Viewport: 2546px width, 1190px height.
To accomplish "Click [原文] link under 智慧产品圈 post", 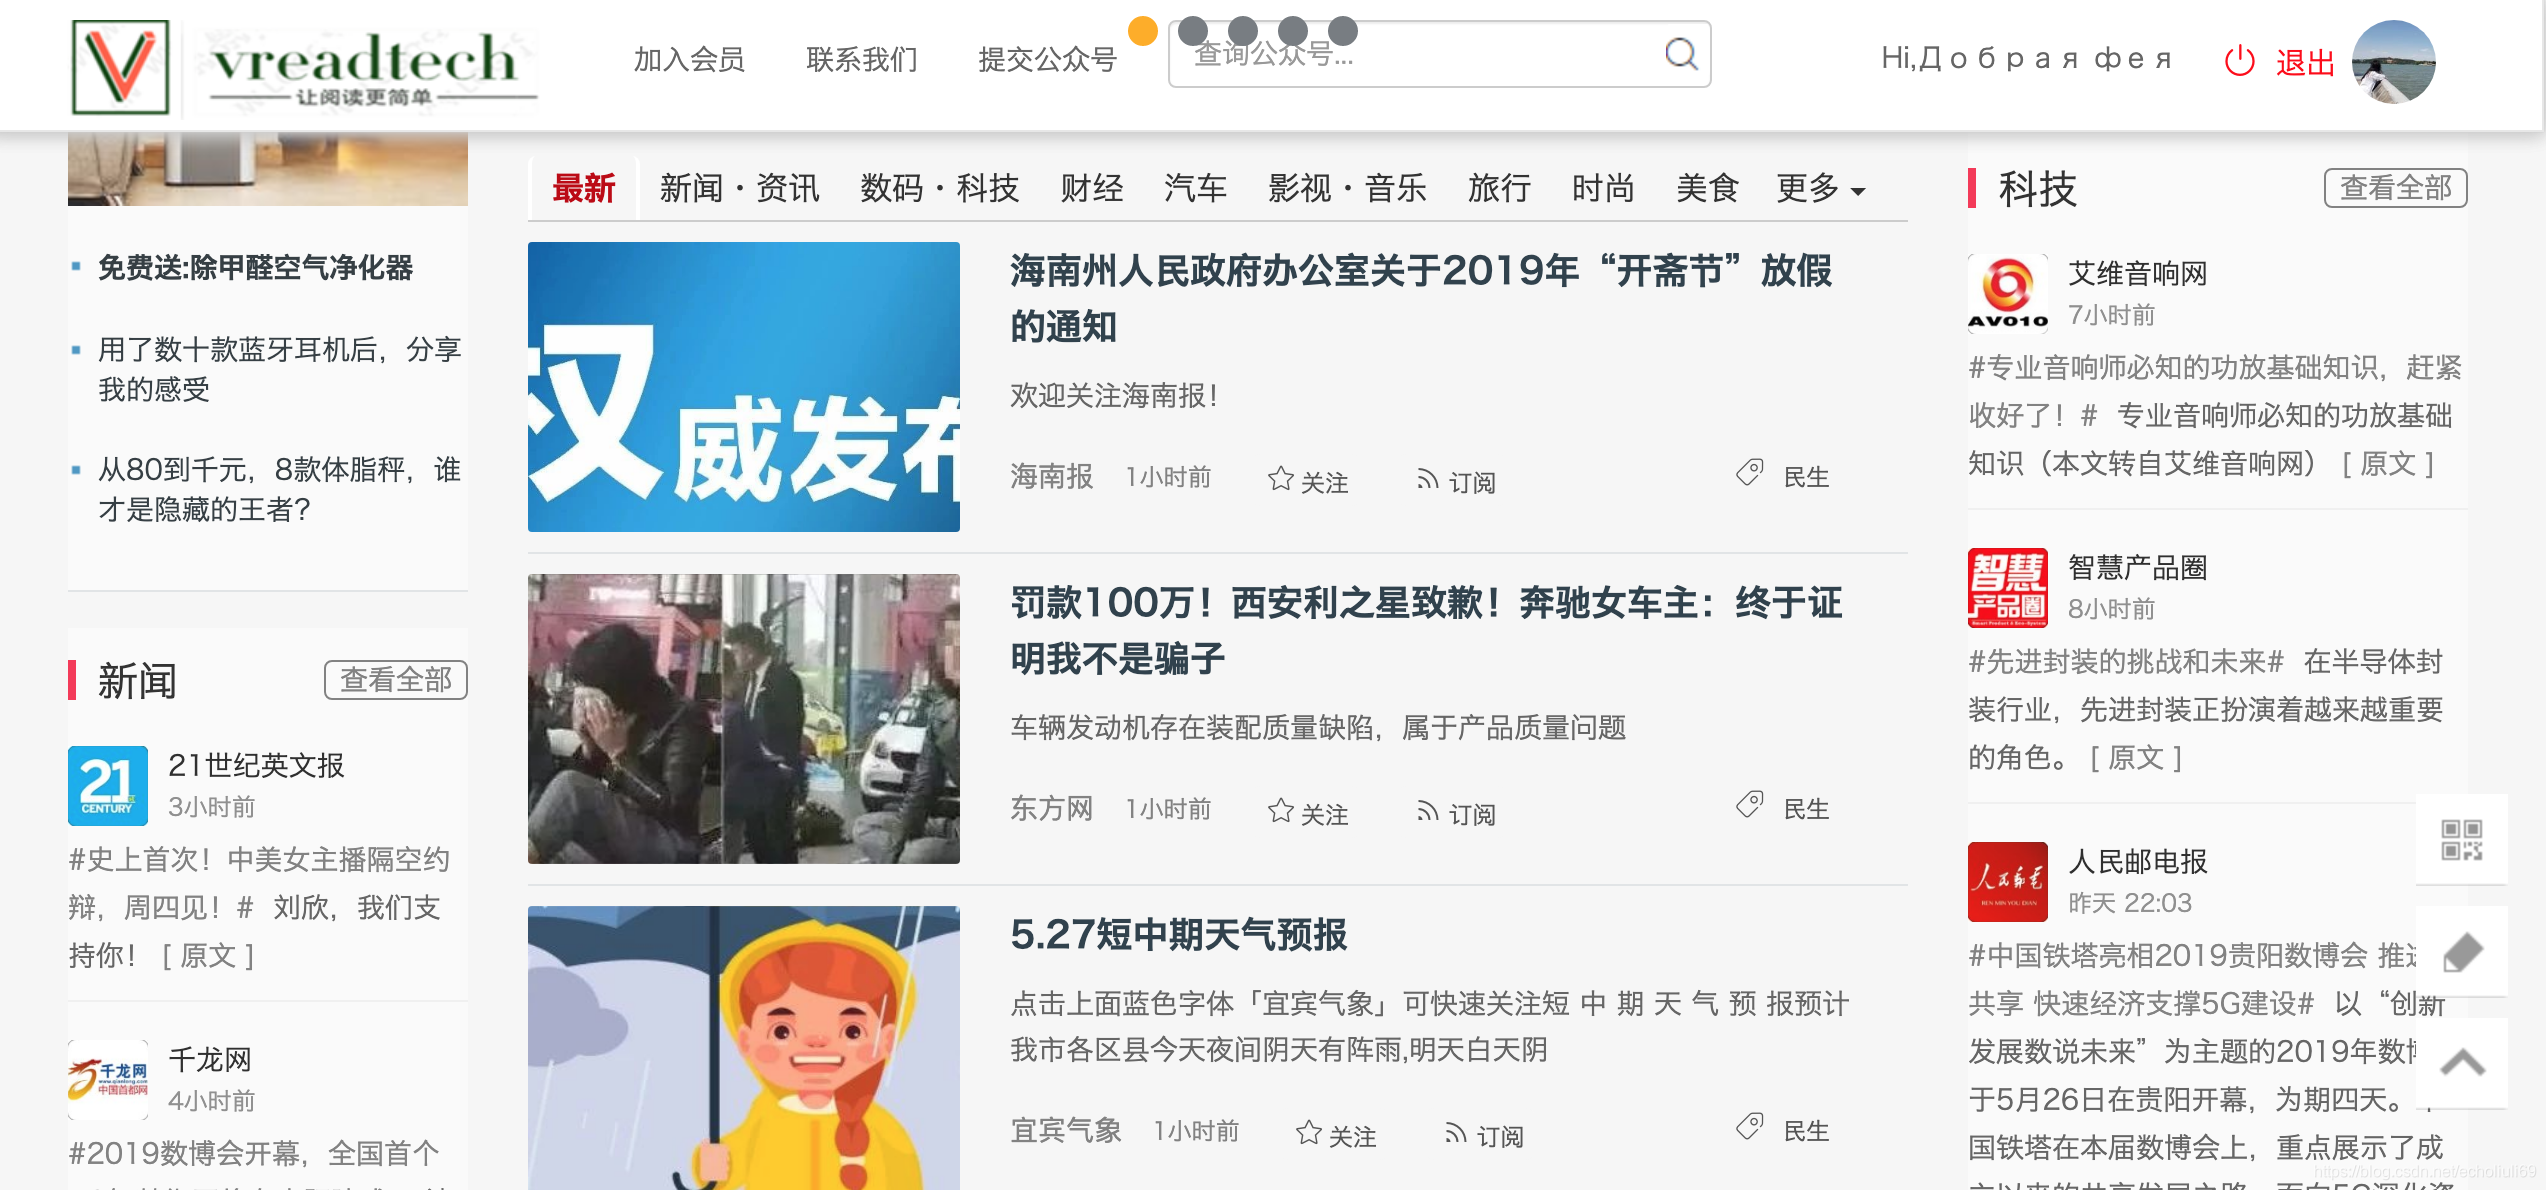I will pyautogui.click(x=2135, y=758).
